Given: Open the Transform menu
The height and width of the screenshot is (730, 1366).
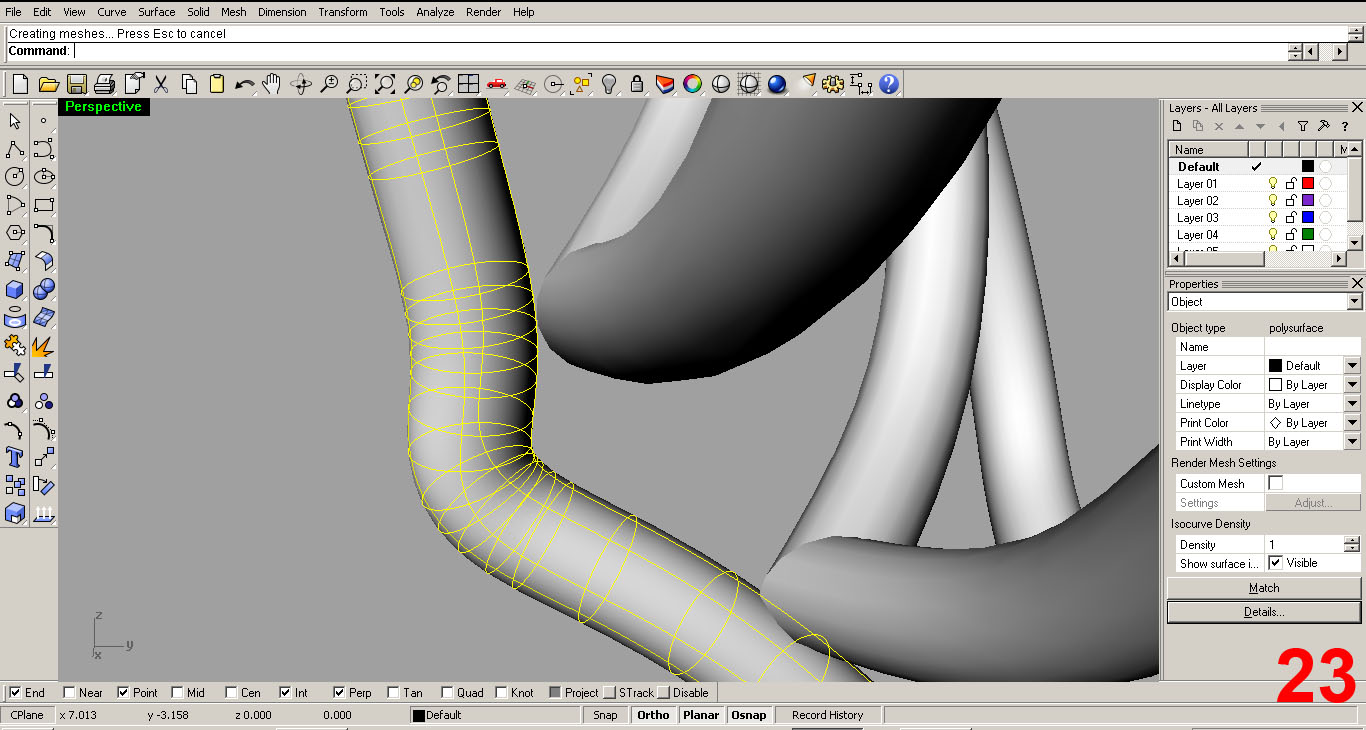Looking at the screenshot, I should click(x=343, y=12).
